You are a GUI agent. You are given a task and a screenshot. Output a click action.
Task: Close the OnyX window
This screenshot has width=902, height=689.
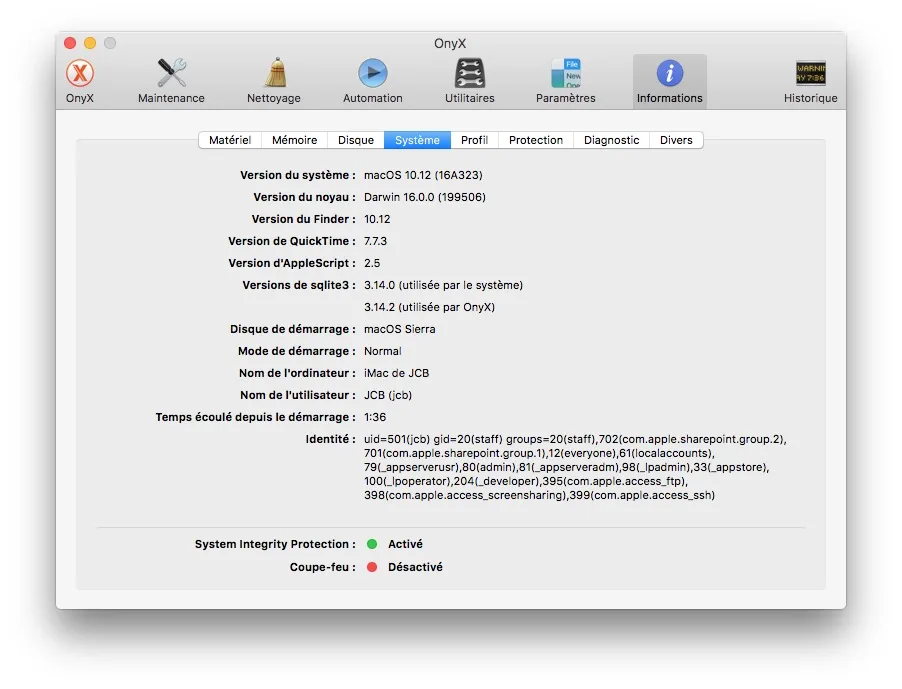coord(70,43)
